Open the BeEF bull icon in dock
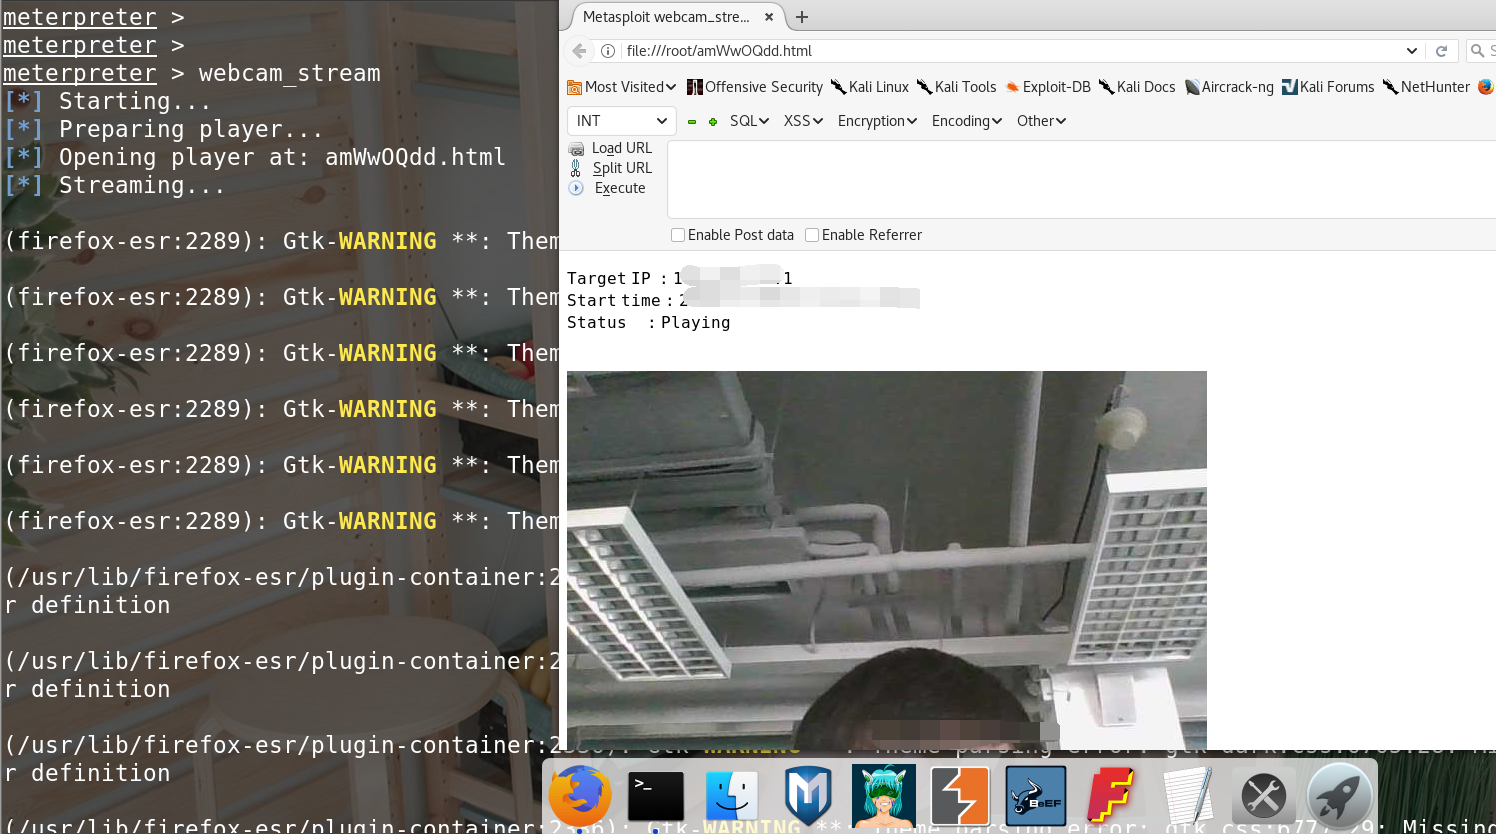 [1036, 796]
